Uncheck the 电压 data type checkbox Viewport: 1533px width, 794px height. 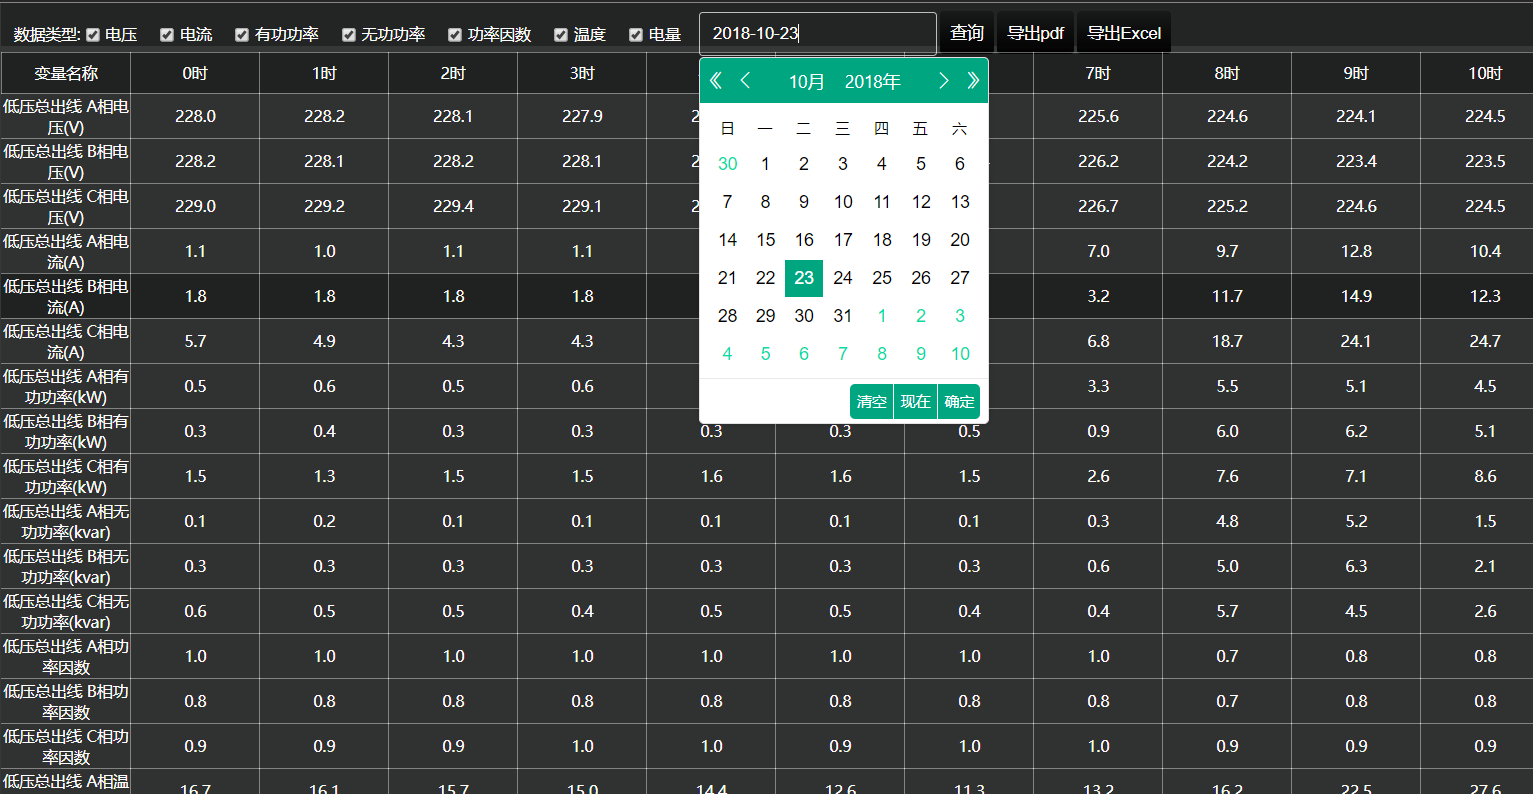tap(93, 35)
